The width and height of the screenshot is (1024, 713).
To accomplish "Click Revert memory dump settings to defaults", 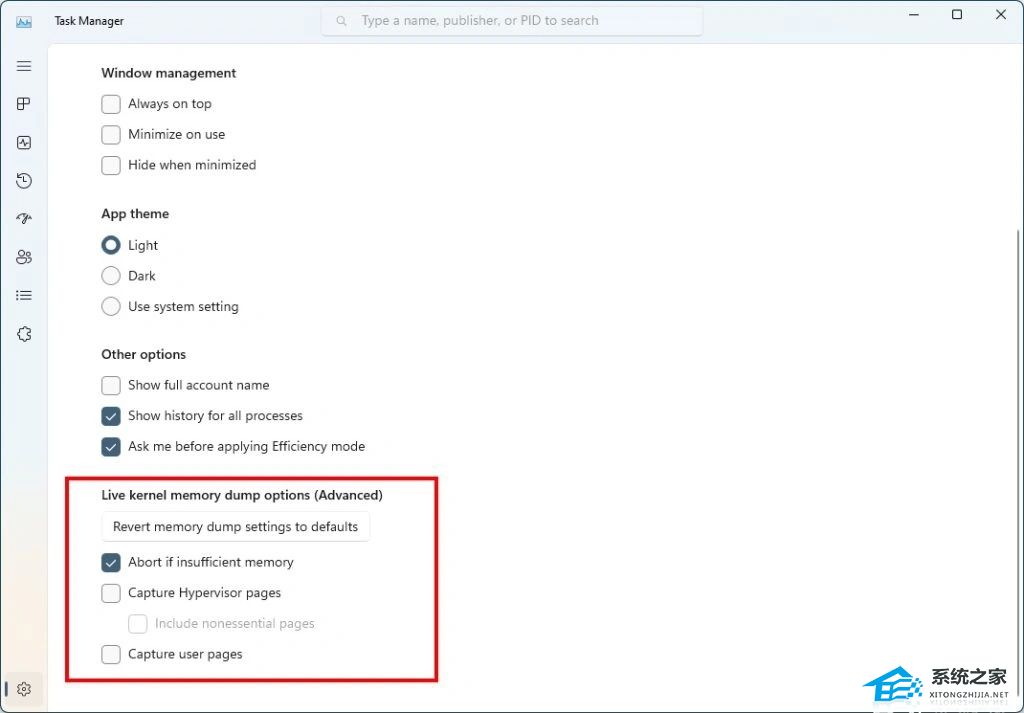I will [x=236, y=527].
